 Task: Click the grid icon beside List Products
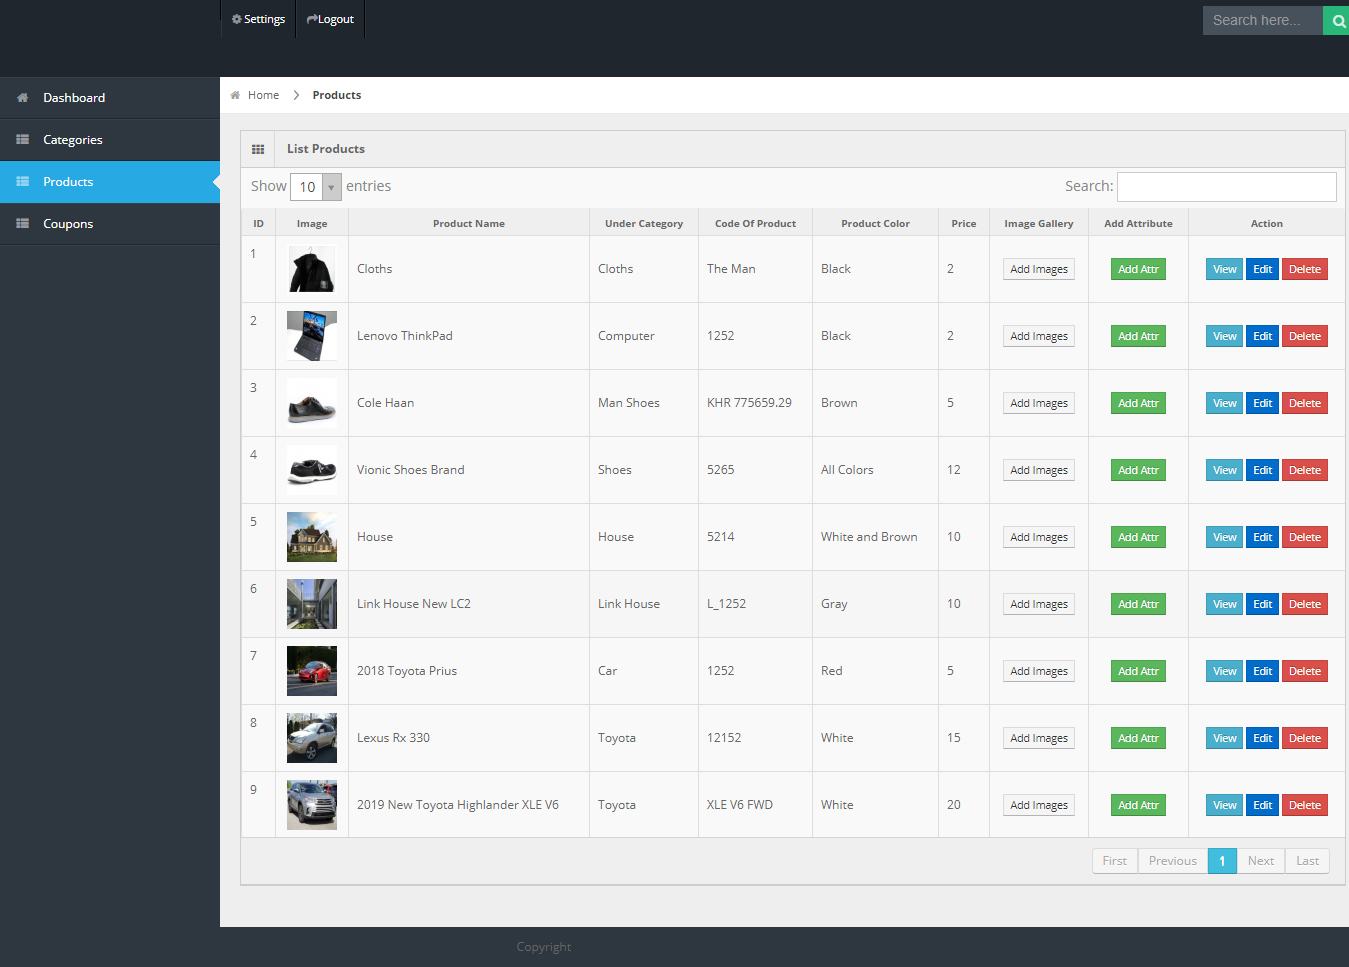click(258, 149)
